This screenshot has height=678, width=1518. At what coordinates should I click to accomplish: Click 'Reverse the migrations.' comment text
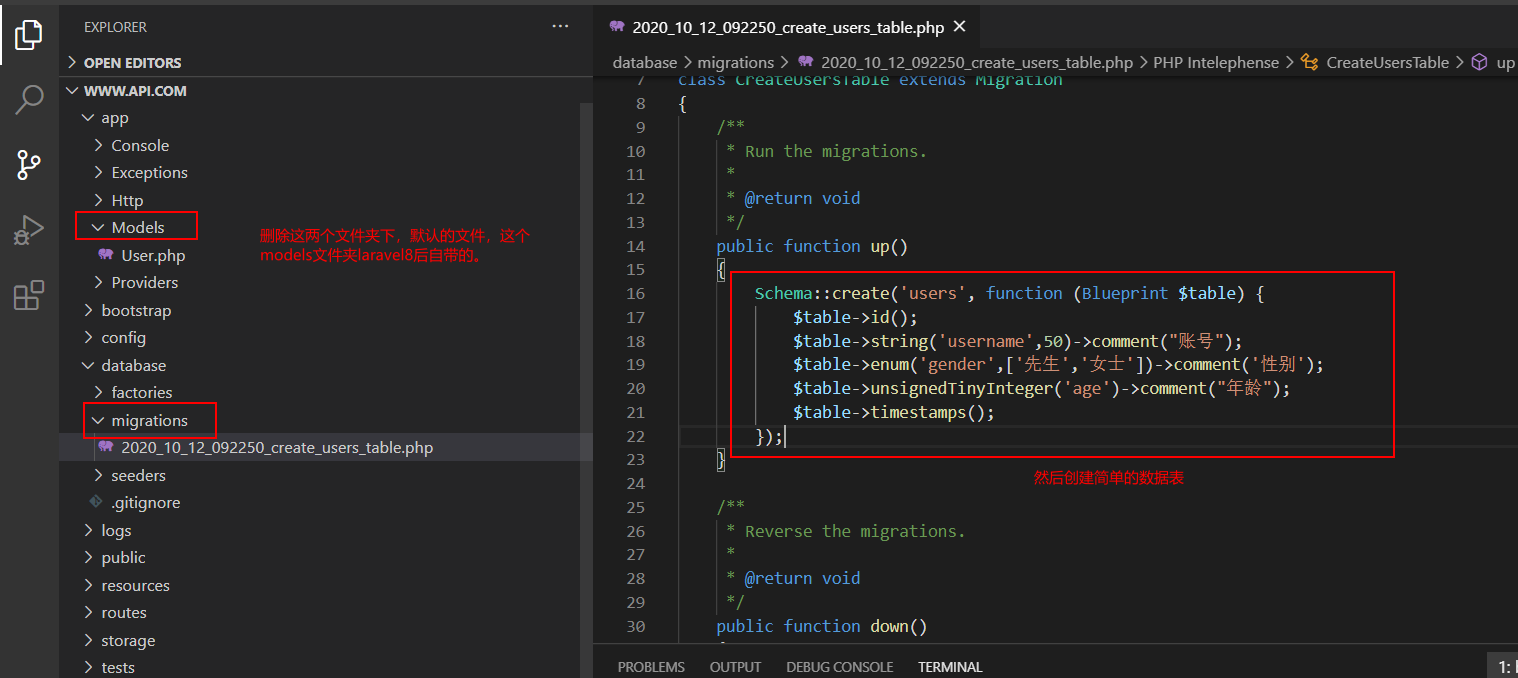(x=855, y=531)
